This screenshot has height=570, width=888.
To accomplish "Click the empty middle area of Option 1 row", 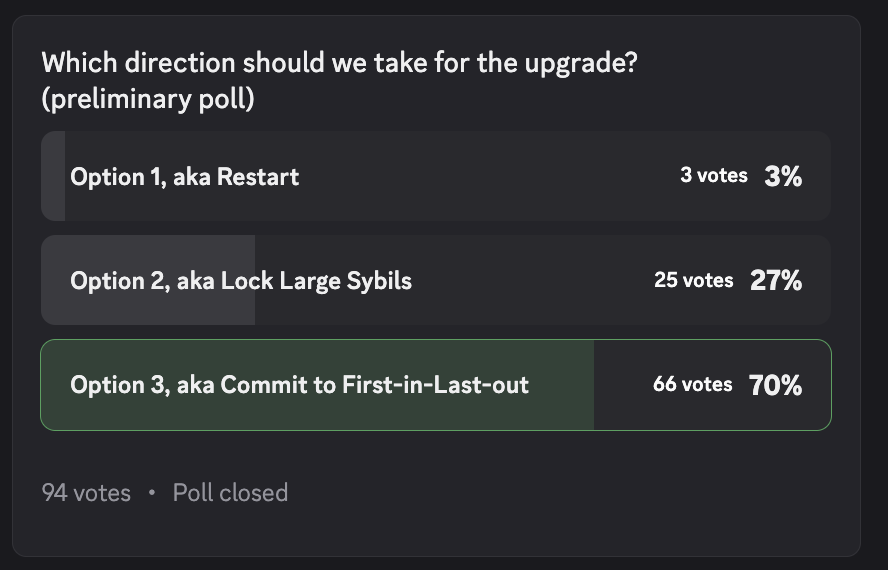I will click(x=487, y=176).
